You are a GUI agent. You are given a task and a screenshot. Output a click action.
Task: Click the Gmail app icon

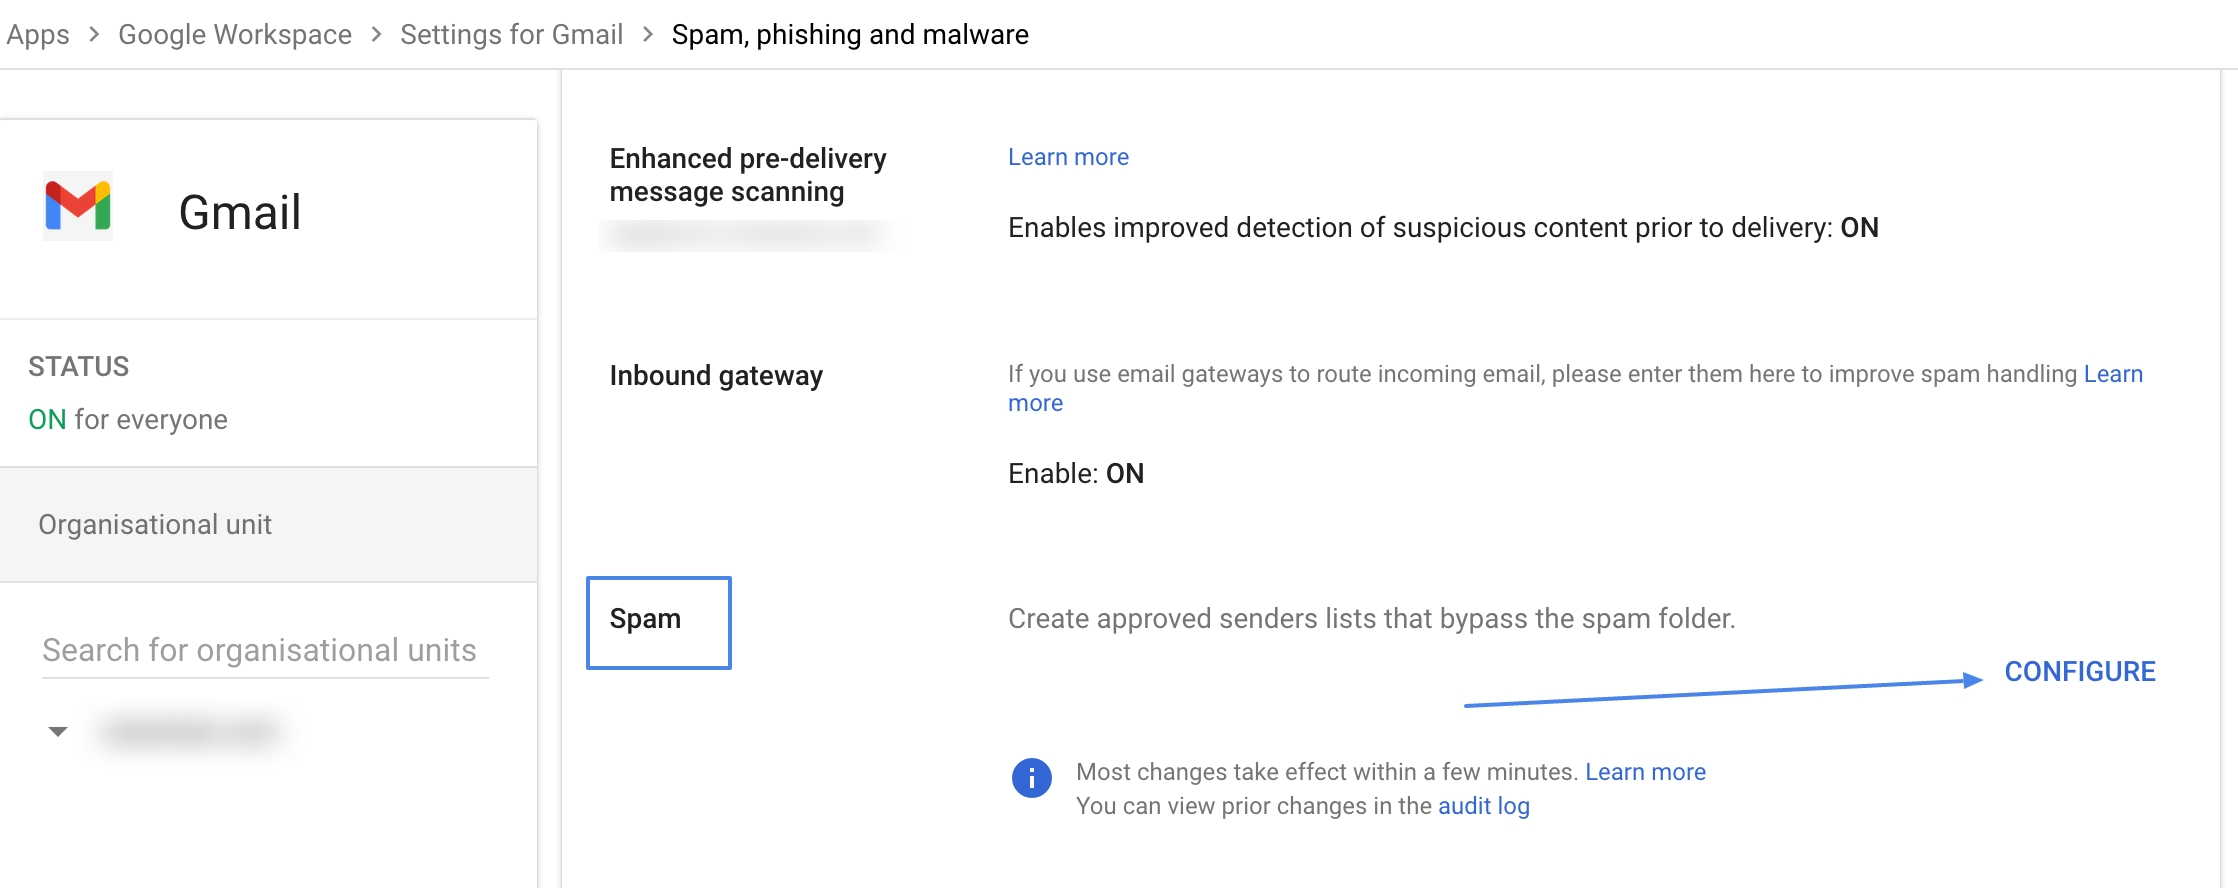(78, 207)
